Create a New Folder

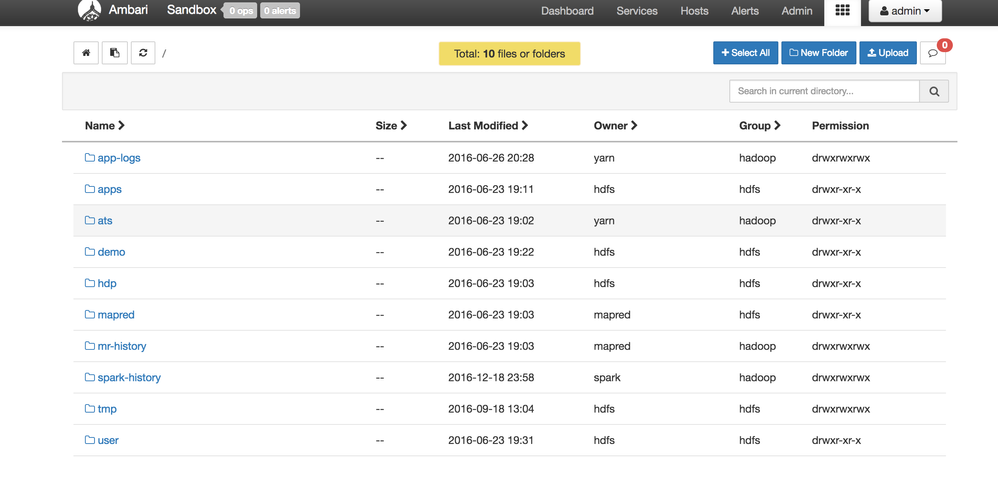click(819, 53)
